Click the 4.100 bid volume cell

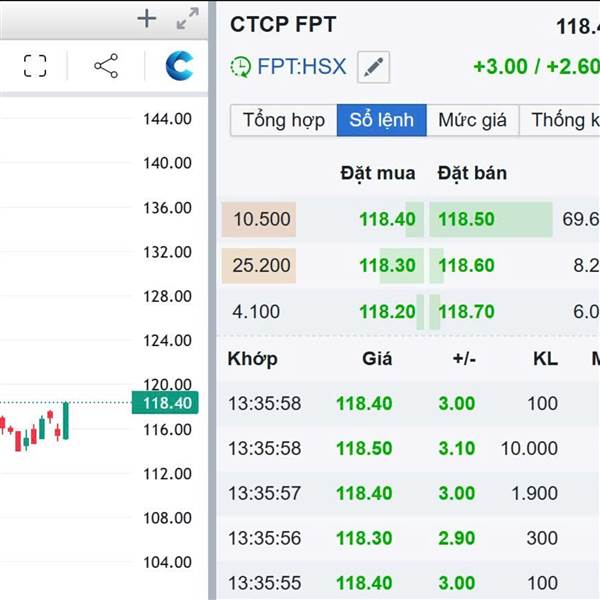coord(256,311)
